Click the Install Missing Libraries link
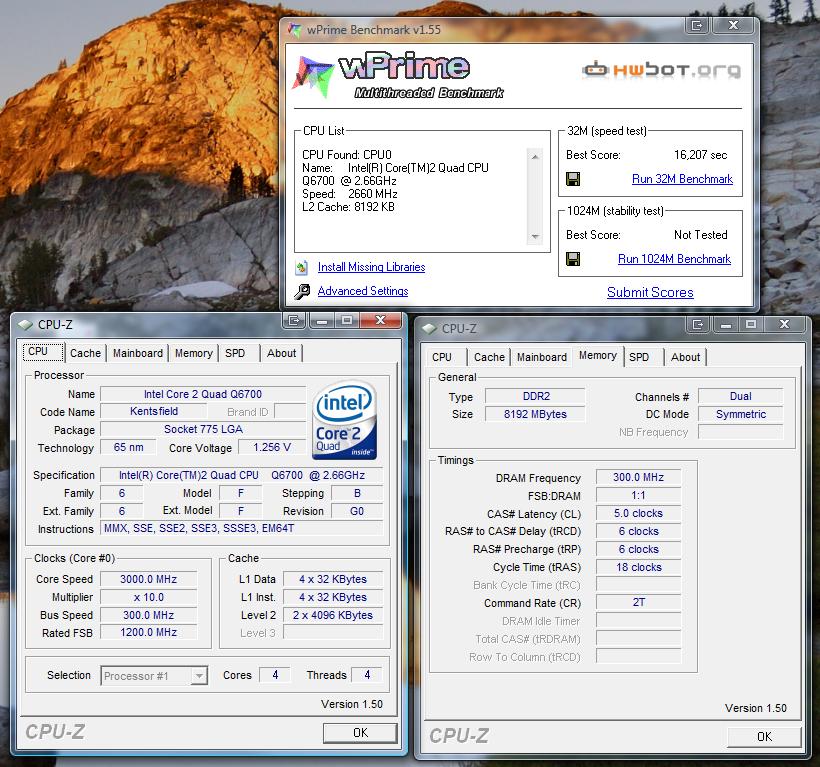The width and height of the screenshot is (820, 767). coord(371,267)
